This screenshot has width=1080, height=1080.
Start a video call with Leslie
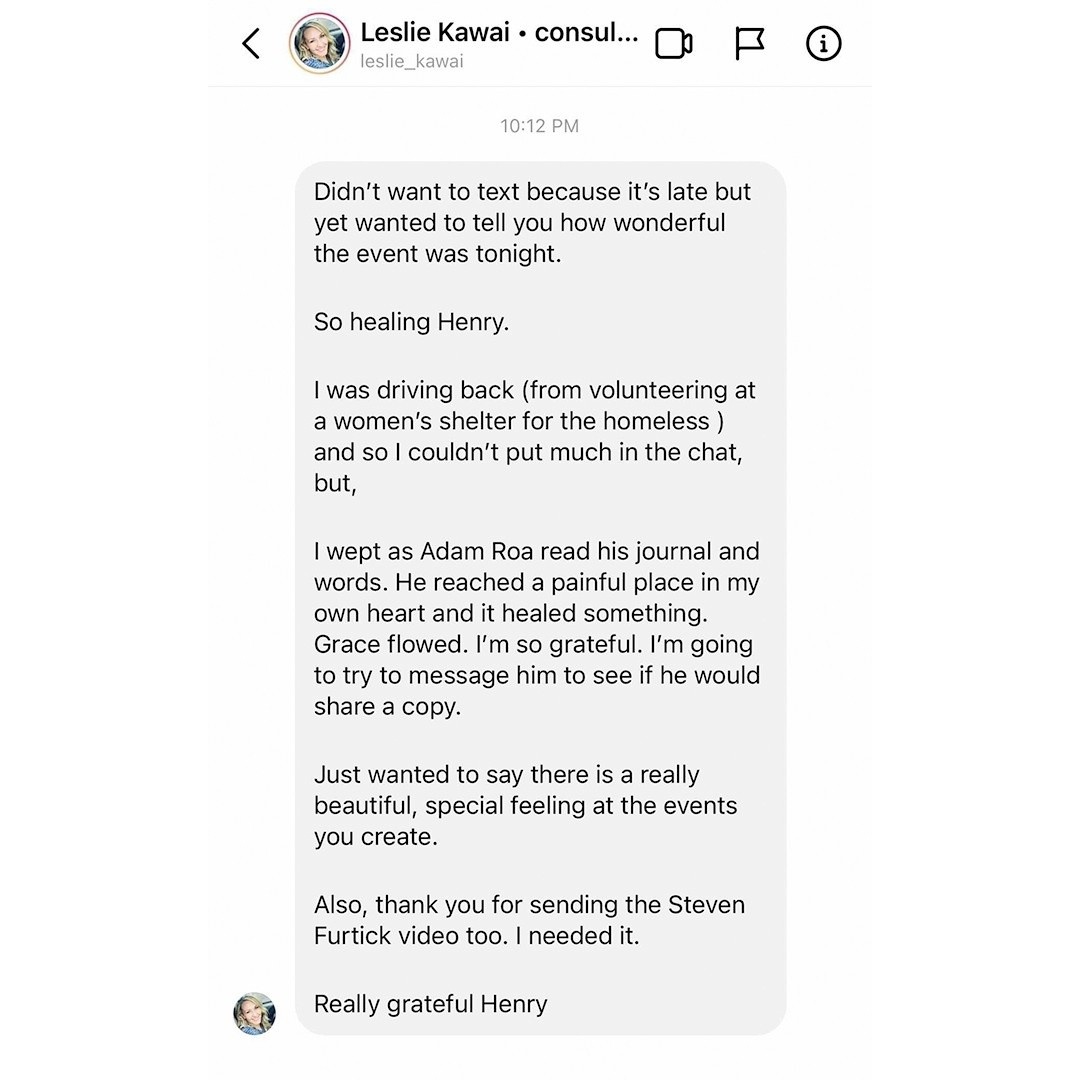pyautogui.click(x=674, y=44)
